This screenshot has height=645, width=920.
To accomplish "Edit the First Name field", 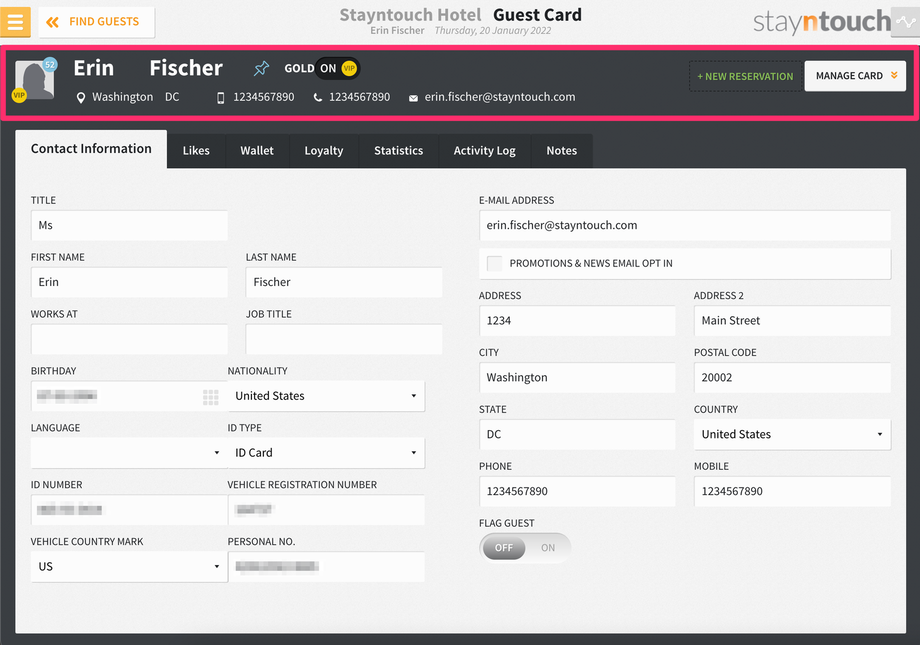I will 129,282.
